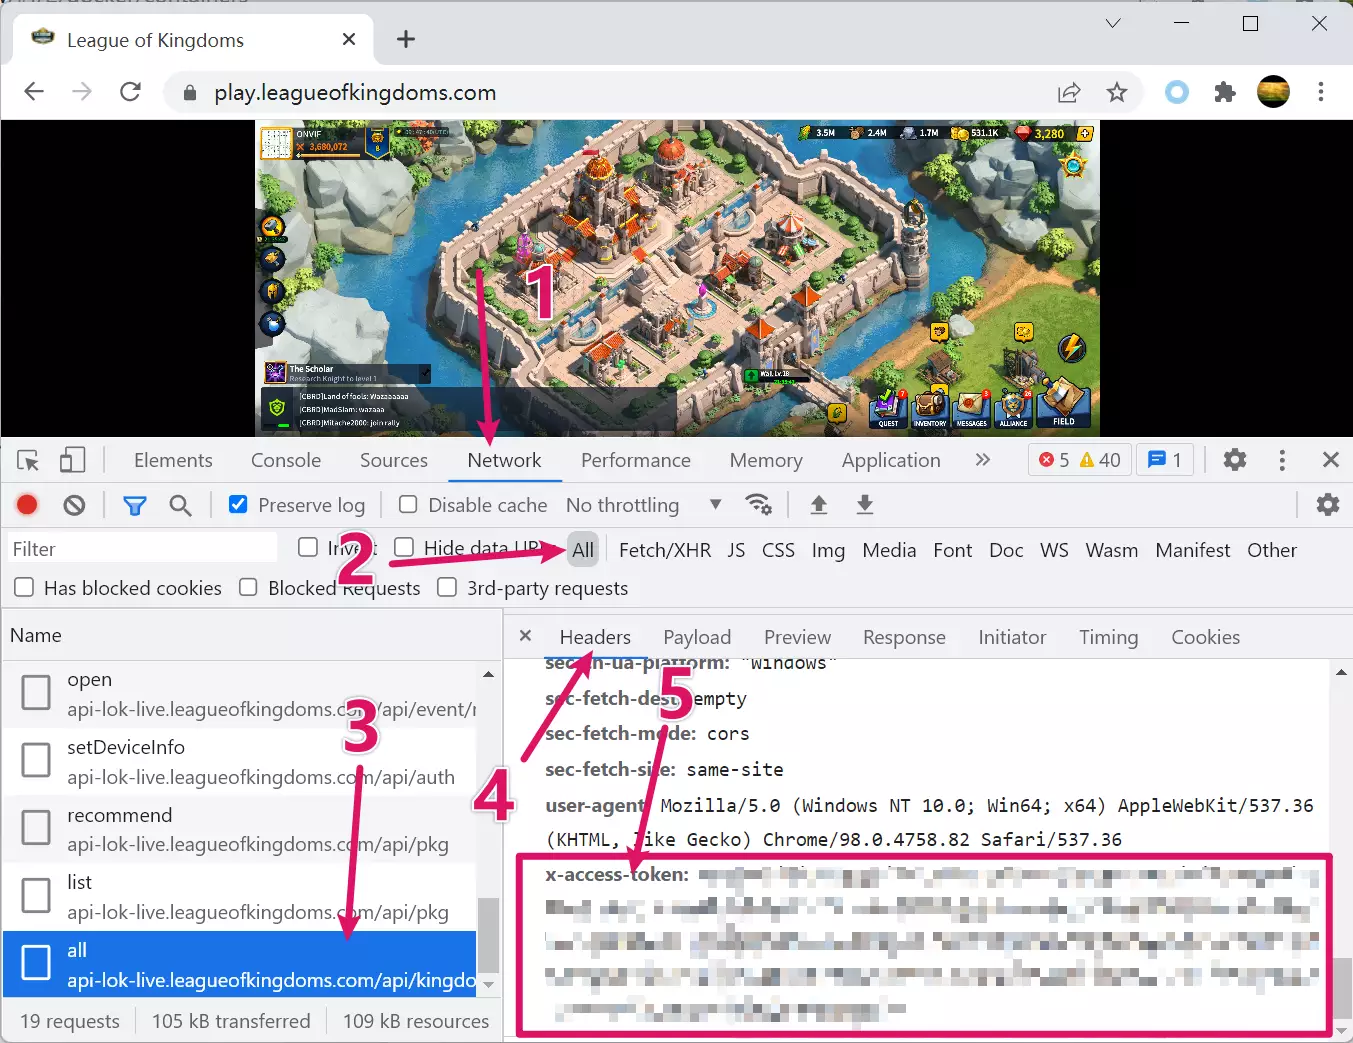Reload the page

tap(130, 92)
